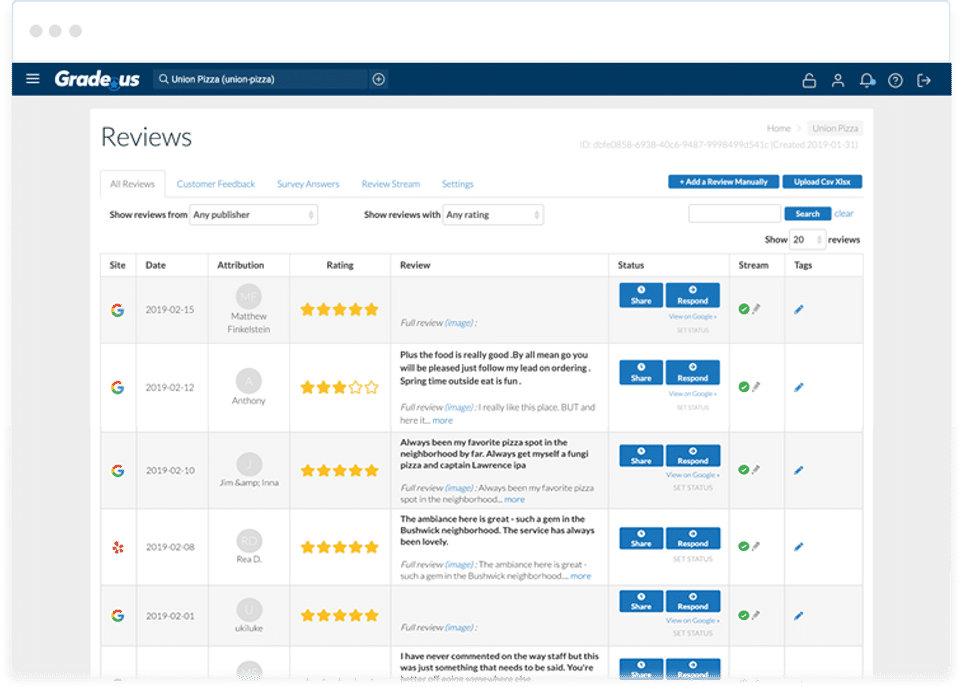The height and width of the screenshot is (687, 960).
Task: Open the hamburger menu in header
Action: (33, 79)
